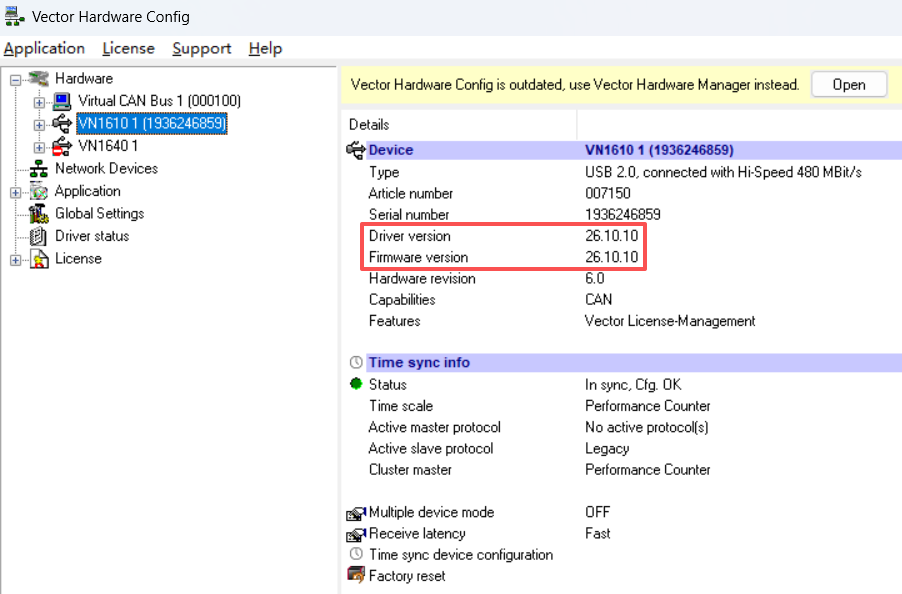Screen dimensions: 902x594
Task: Click the Factory reset label
Action: 407,576
